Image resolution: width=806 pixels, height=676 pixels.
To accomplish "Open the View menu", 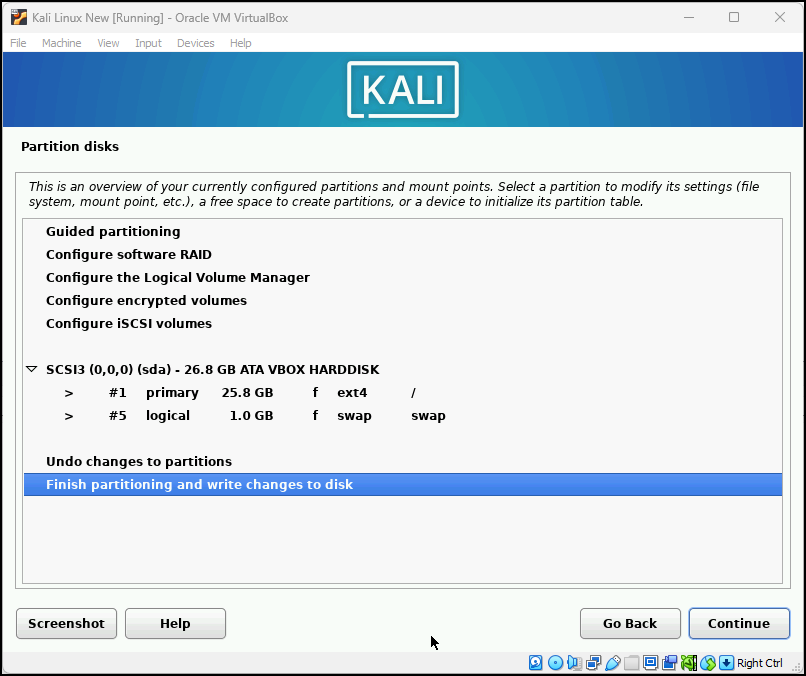I will point(108,43).
